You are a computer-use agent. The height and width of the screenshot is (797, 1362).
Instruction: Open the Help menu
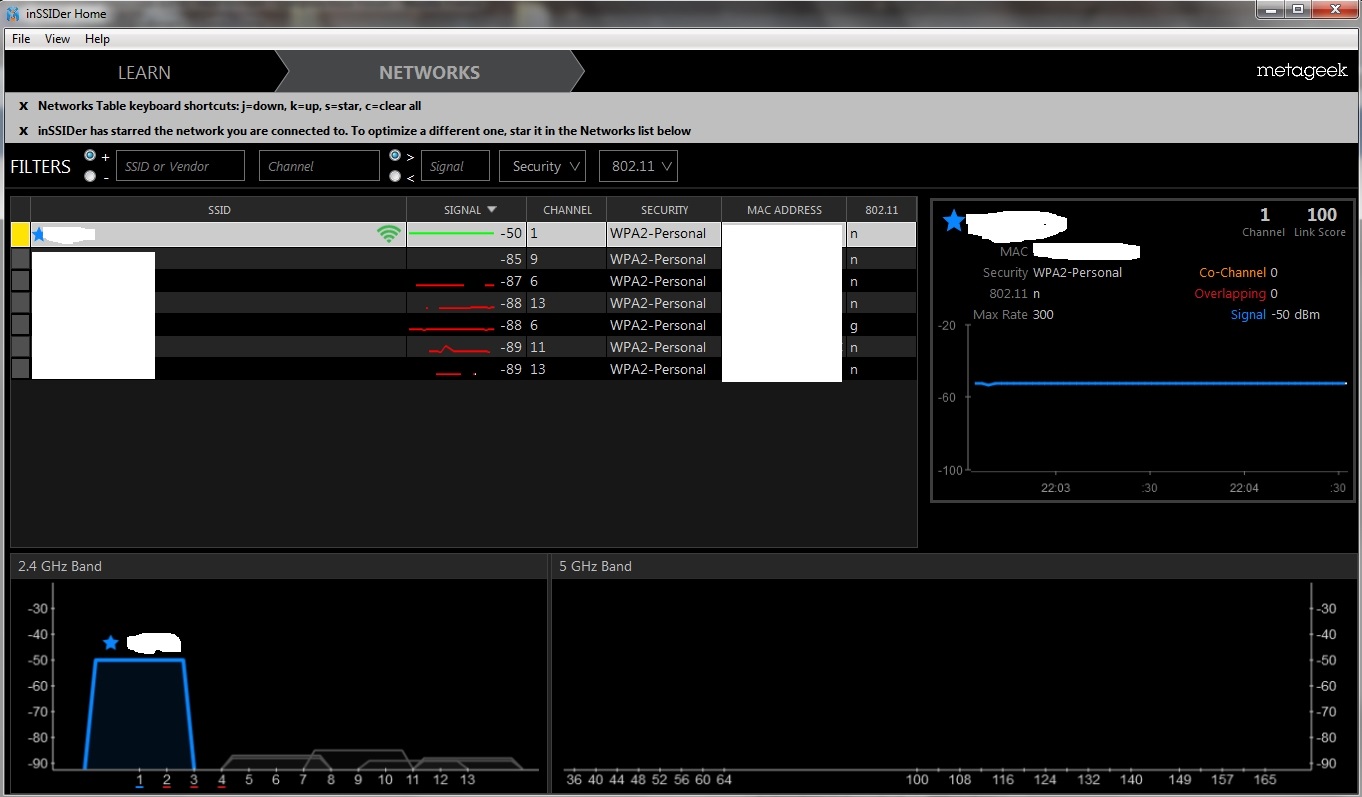(97, 39)
